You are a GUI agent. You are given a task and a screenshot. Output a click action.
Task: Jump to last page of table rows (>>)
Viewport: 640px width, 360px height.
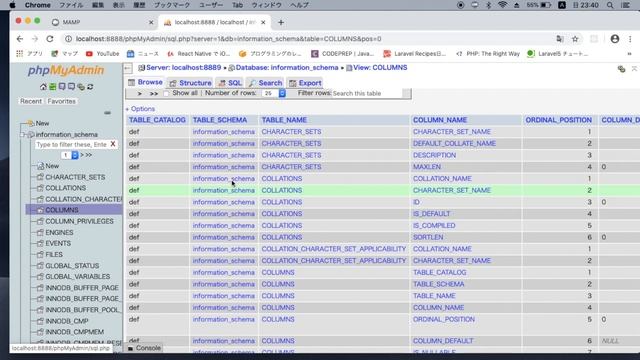(153, 93)
